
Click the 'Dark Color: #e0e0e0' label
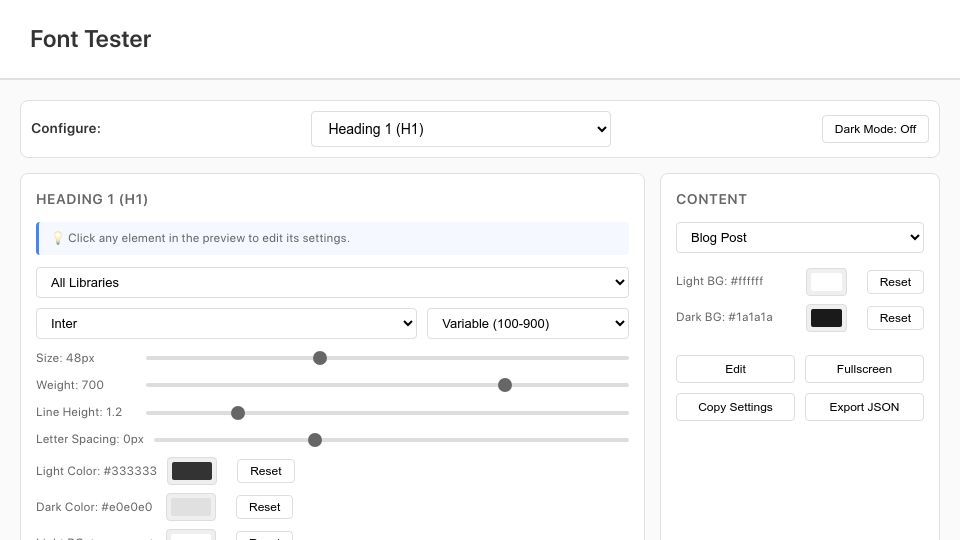click(94, 507)
